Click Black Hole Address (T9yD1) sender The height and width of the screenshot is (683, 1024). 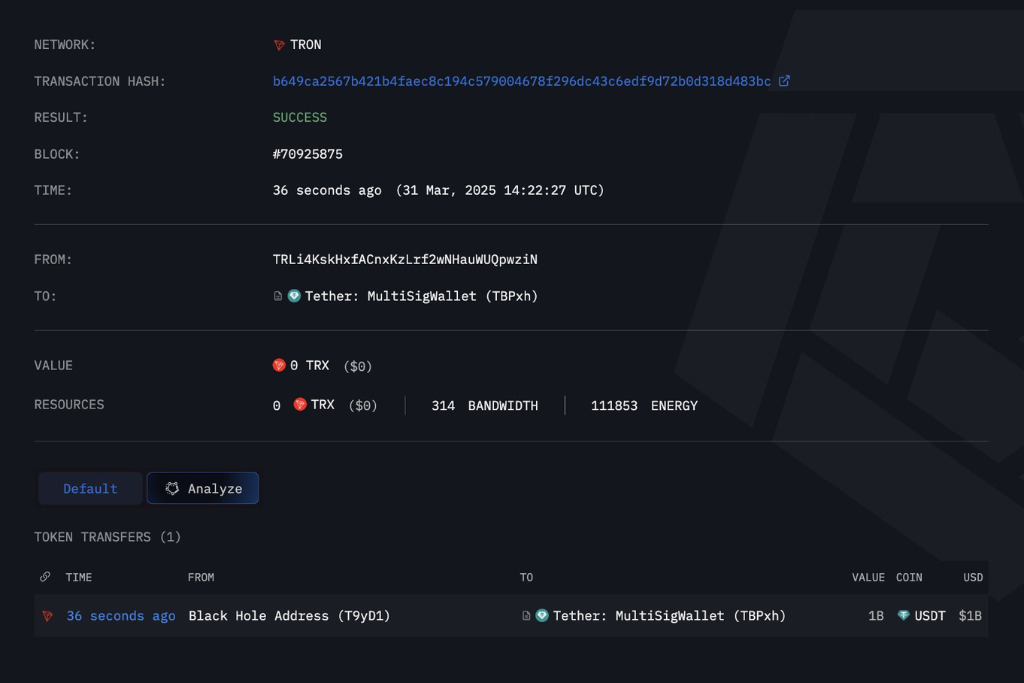pos(289,616)
